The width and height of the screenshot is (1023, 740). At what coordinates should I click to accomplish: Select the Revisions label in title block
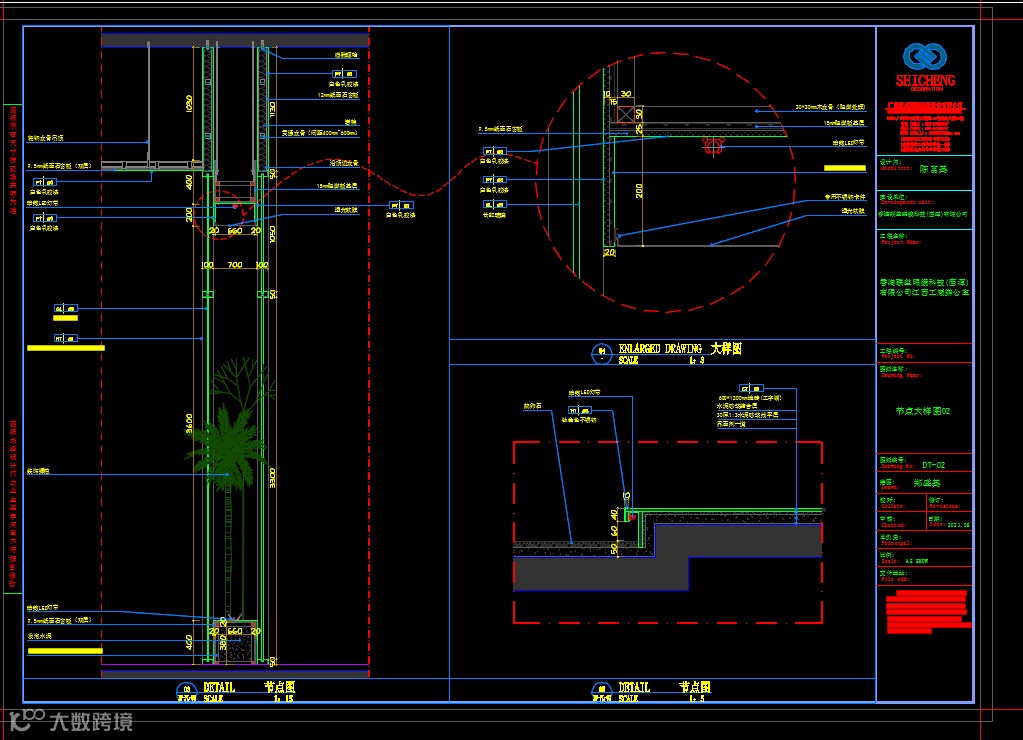pos(943,506)
